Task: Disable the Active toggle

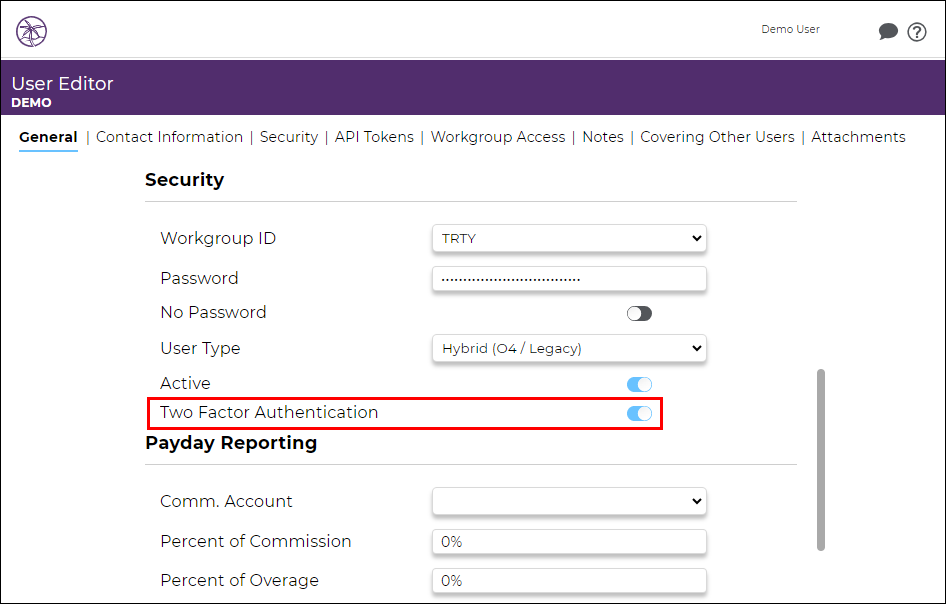Action: coord(640,384)
